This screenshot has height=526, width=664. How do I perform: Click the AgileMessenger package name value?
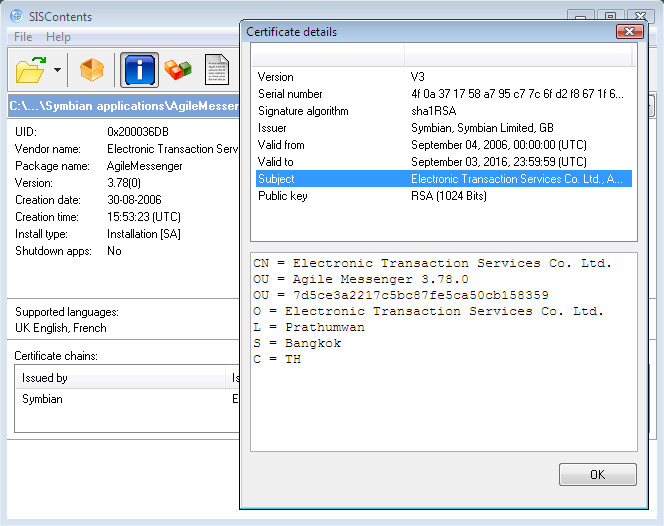(144, 166)
